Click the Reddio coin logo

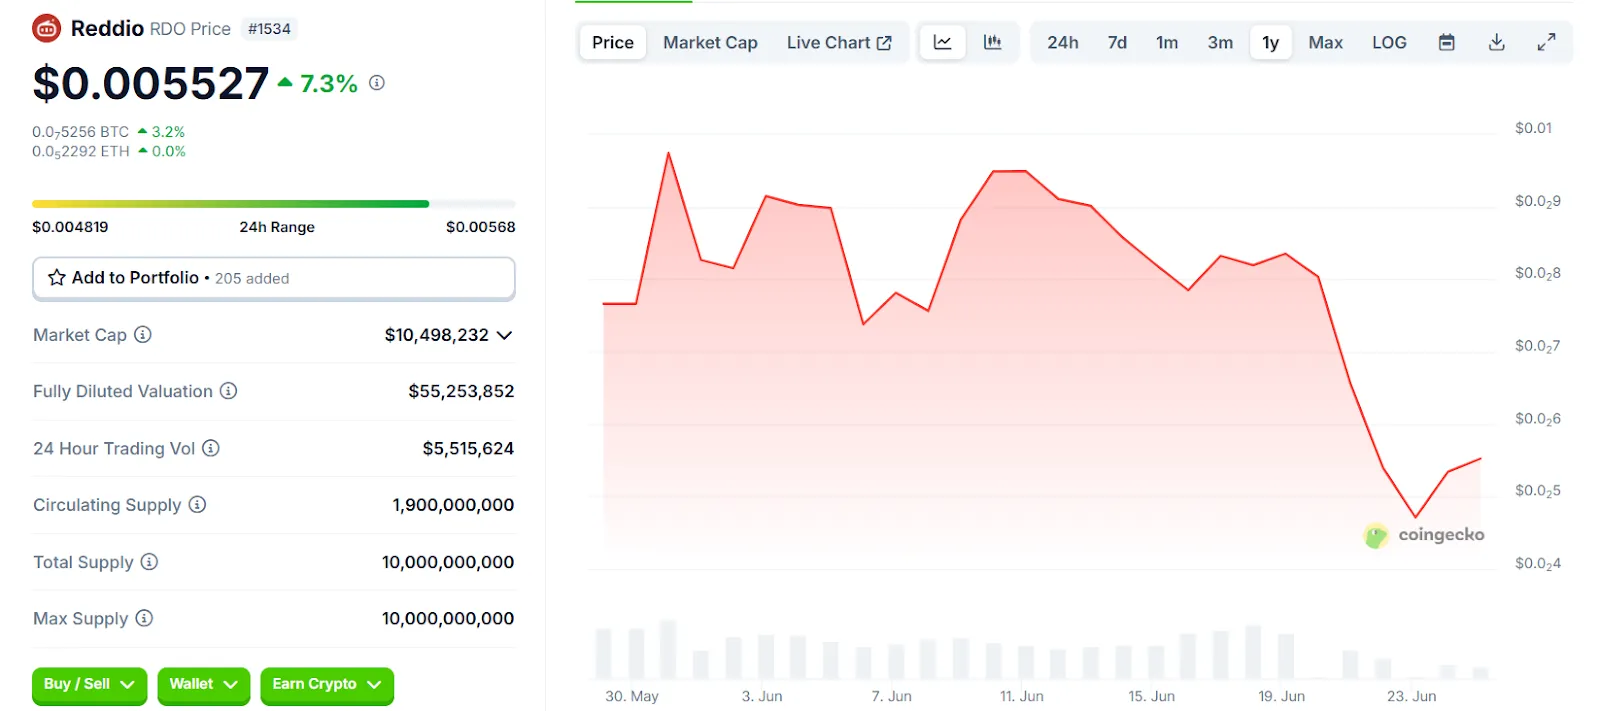47,28
